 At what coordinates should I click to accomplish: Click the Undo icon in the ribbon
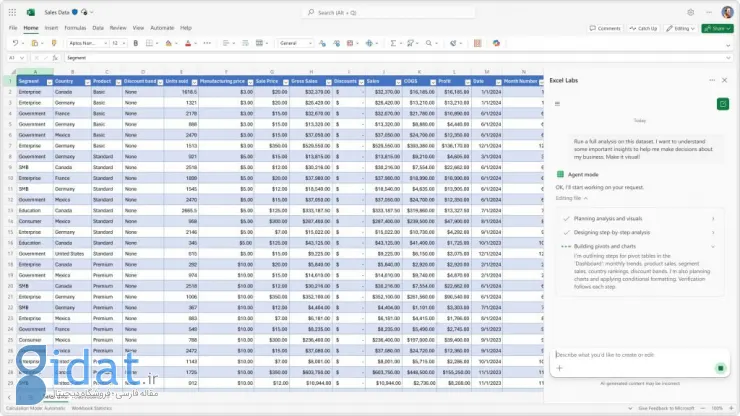14,43
